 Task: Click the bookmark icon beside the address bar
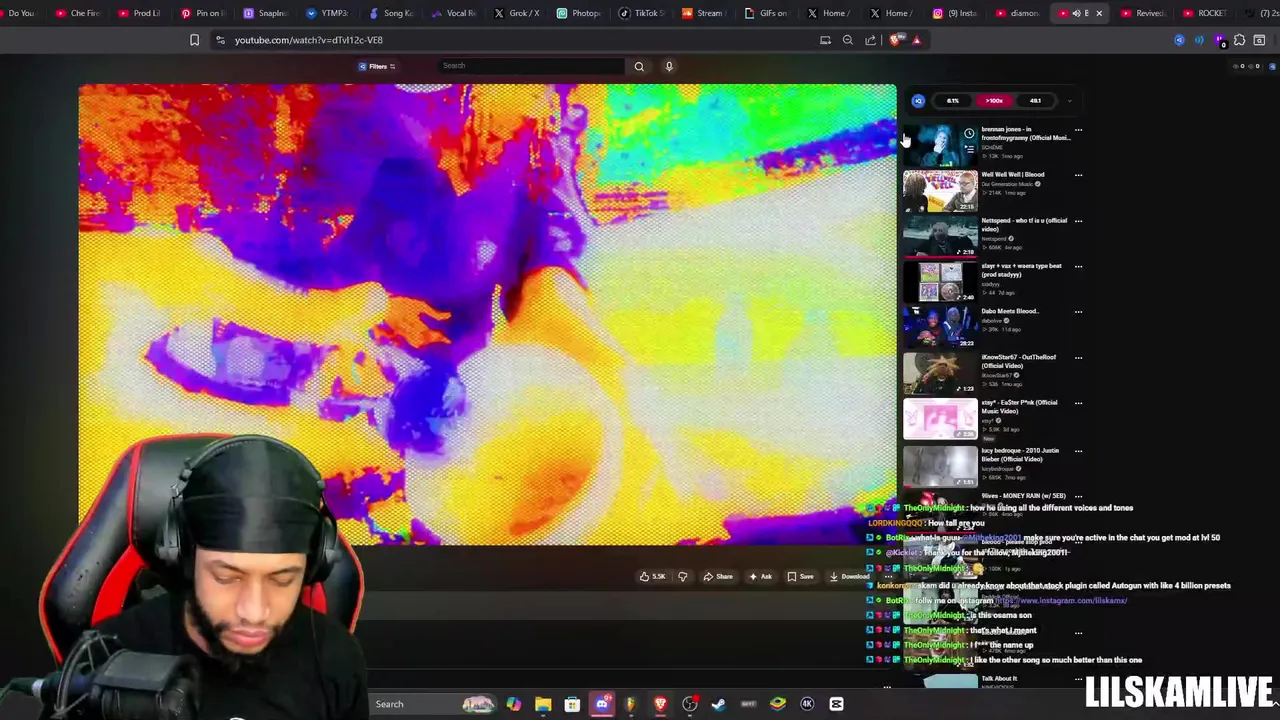[194, 40]
